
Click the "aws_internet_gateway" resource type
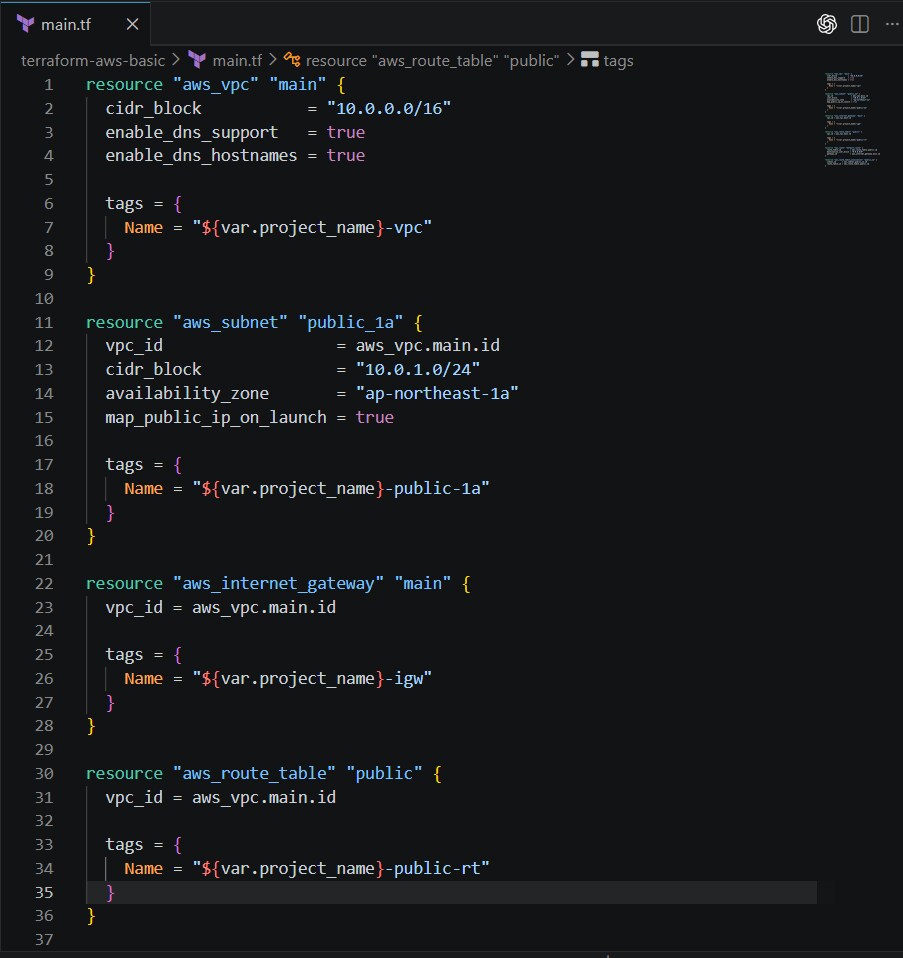point(278,583)
